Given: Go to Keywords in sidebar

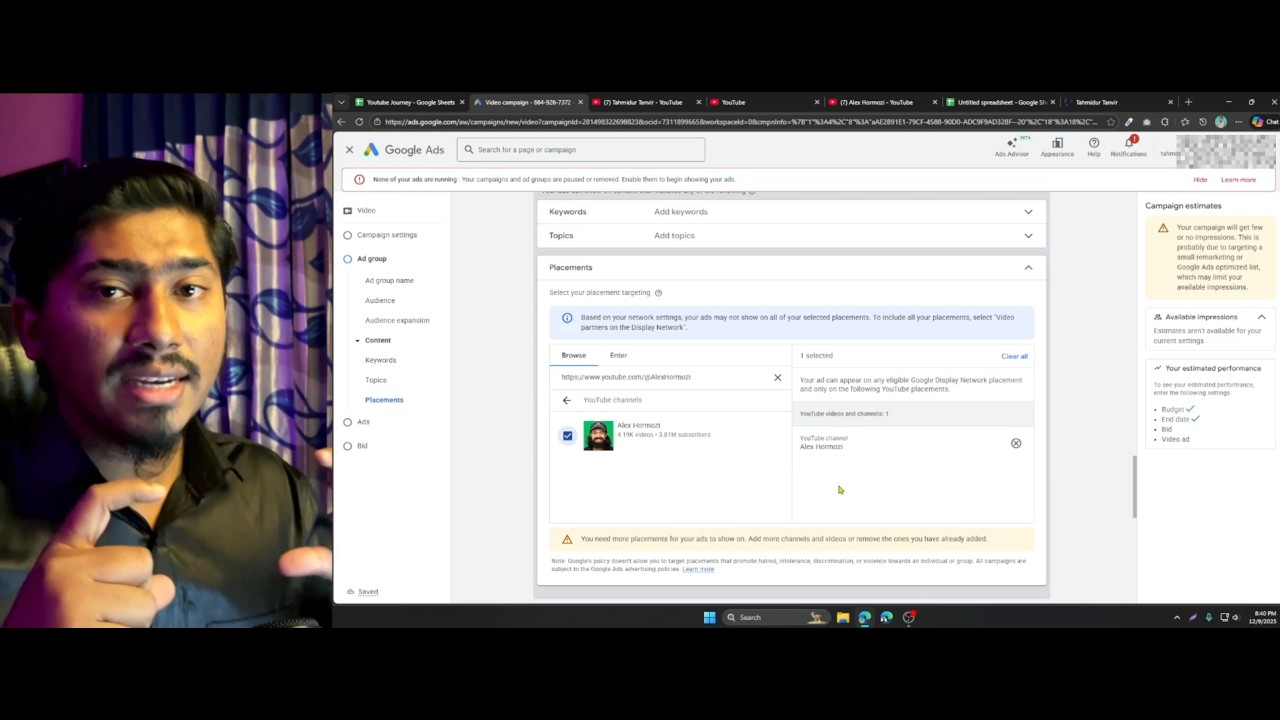Looking at the screenshot, I should [x=381, y=360].
